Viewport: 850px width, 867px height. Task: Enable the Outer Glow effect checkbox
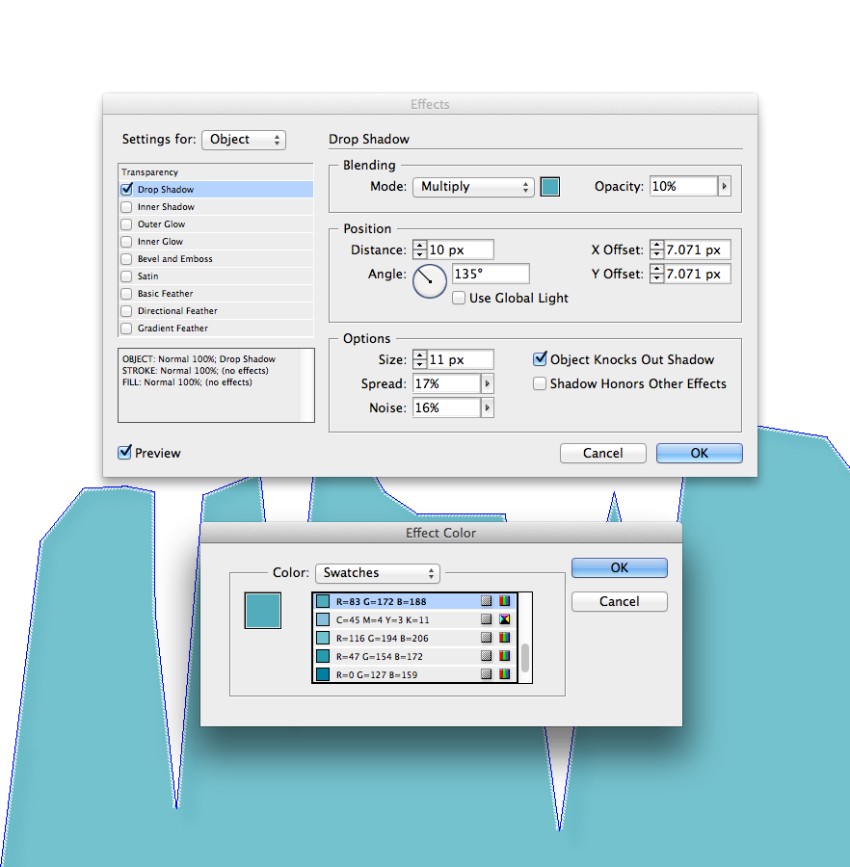pyautogui.click(x=127, y=224)
